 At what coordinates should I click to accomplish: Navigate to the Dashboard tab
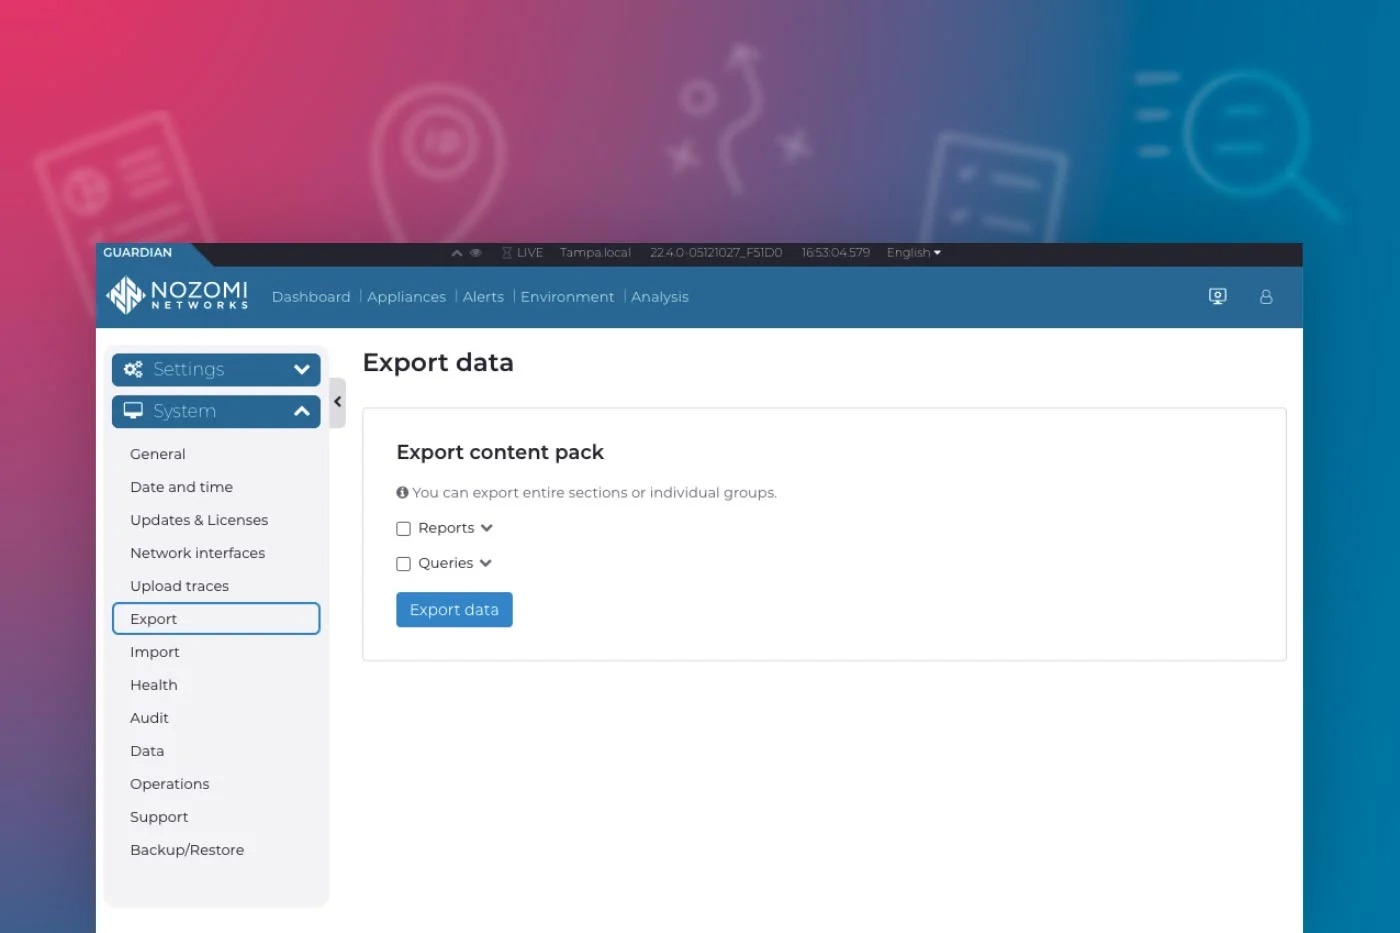[x=311, y=296]
